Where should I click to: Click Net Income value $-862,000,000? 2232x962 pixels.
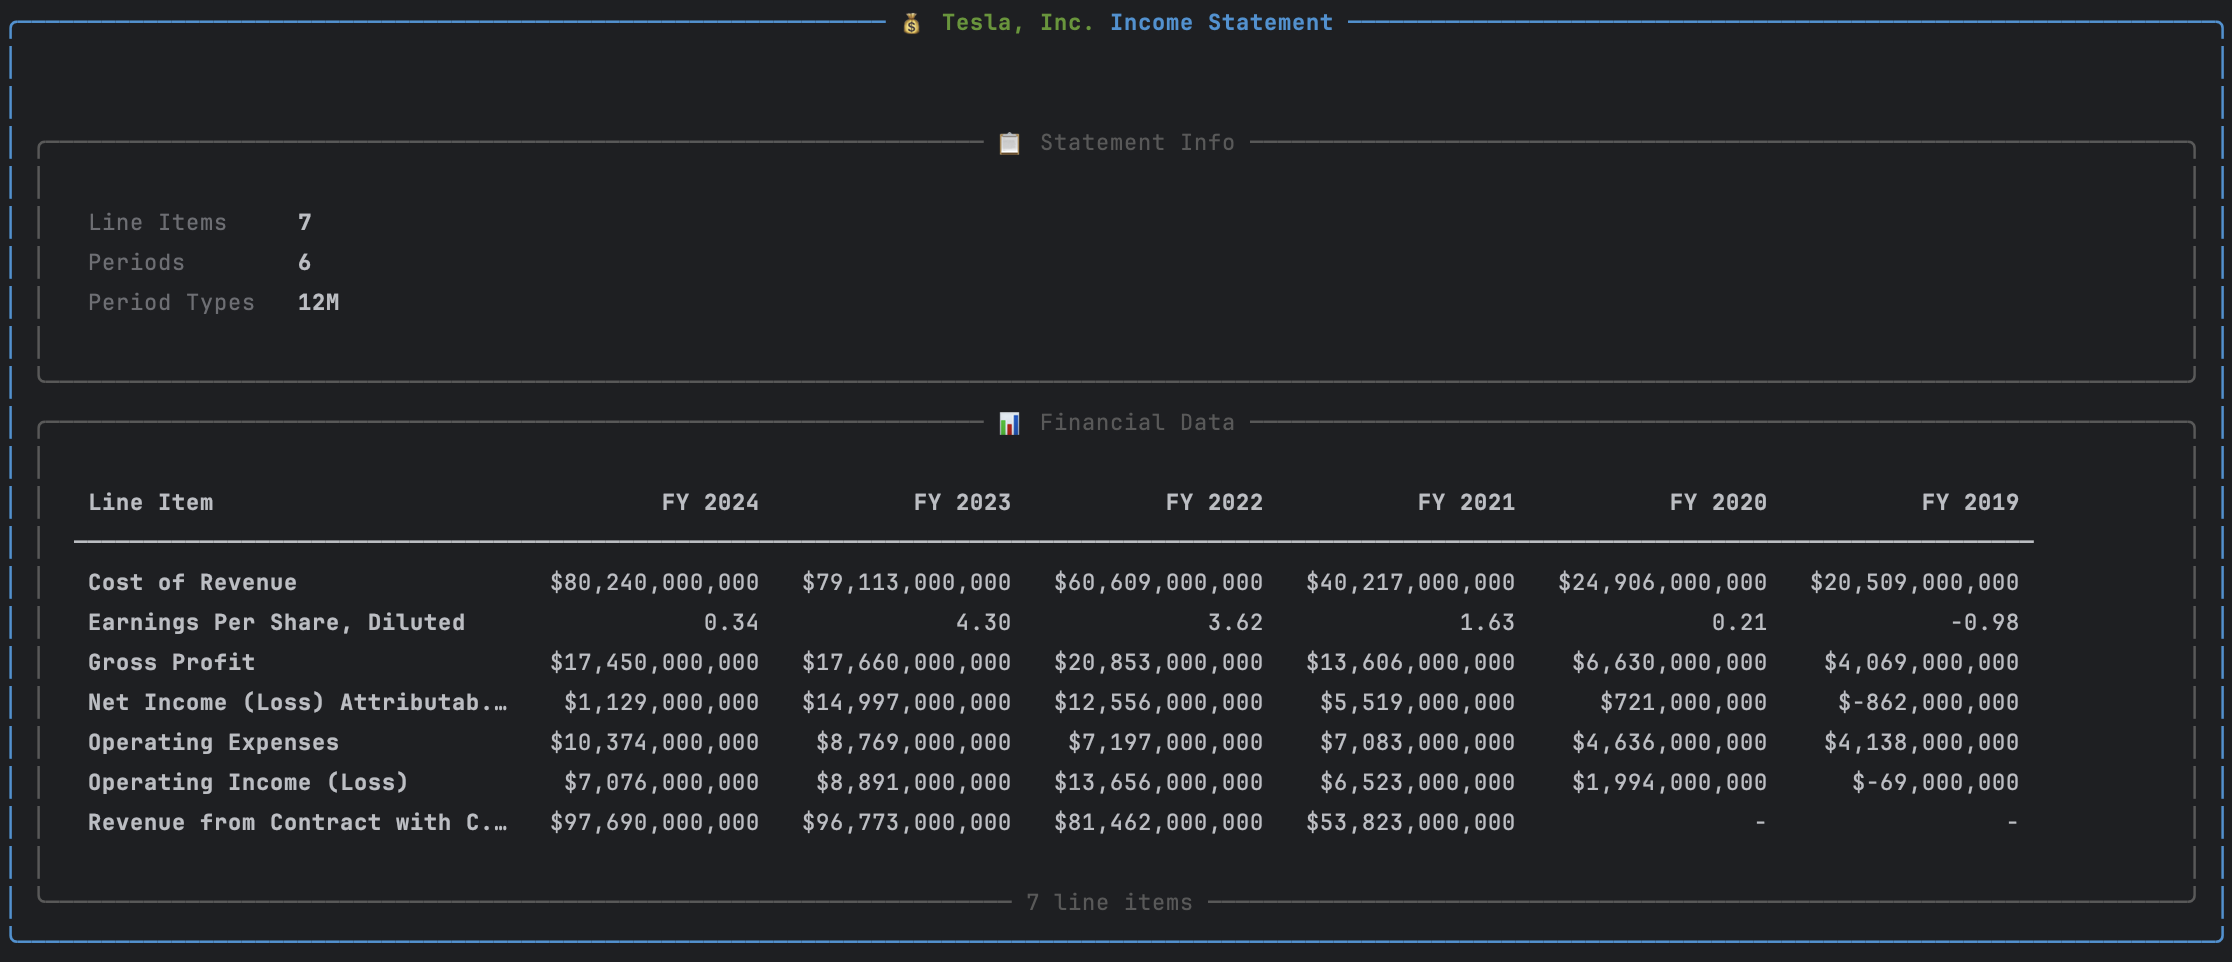coord(1928,702)
